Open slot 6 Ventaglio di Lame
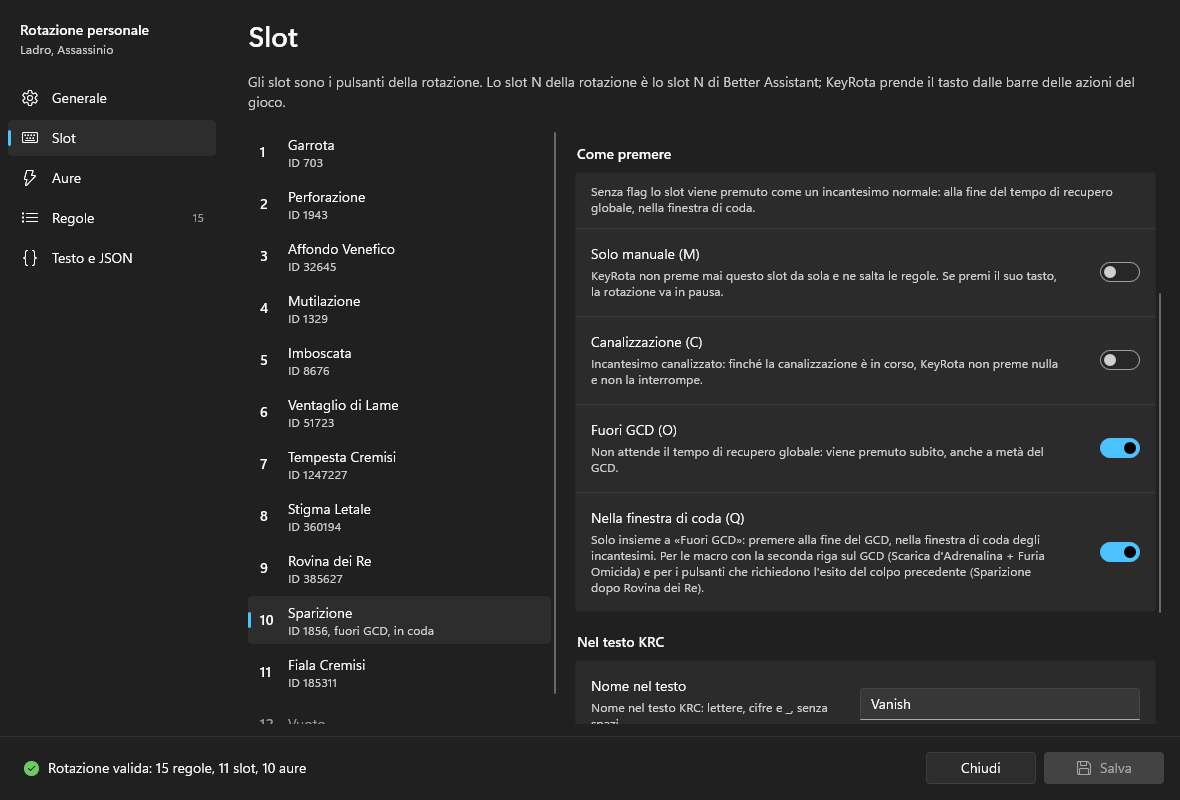This screenshot has width=1180, height=800. coord(399,412)
